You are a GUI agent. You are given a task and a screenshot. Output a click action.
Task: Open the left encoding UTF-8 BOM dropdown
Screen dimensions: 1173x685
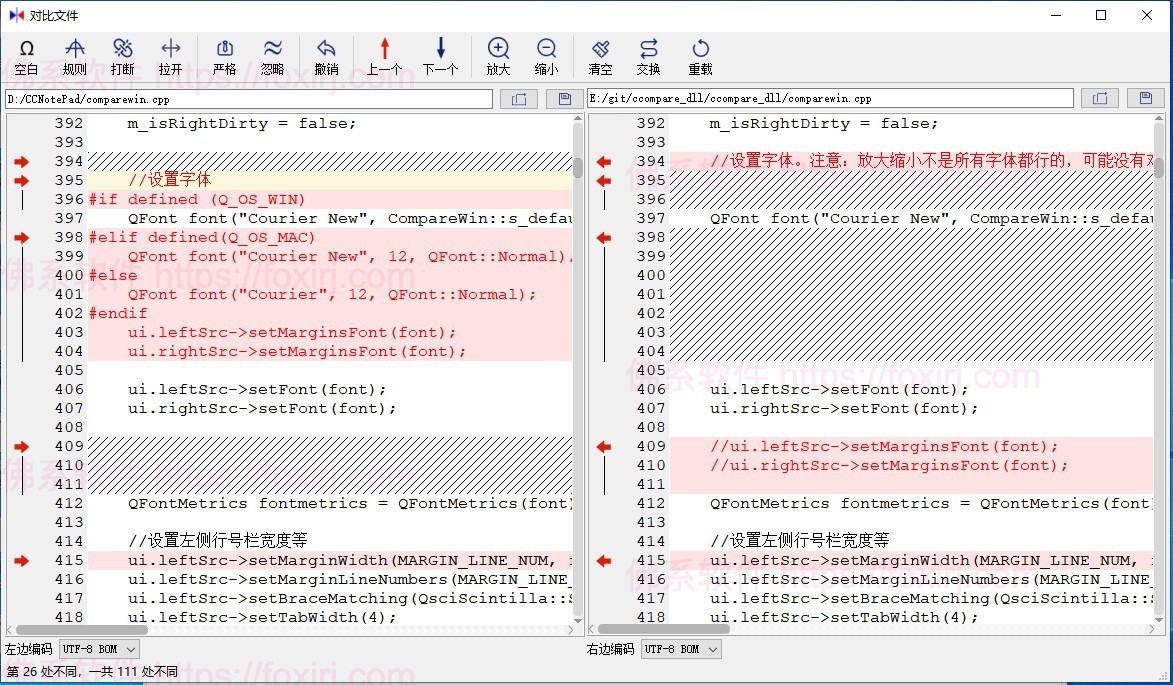(x=97, y=648)
